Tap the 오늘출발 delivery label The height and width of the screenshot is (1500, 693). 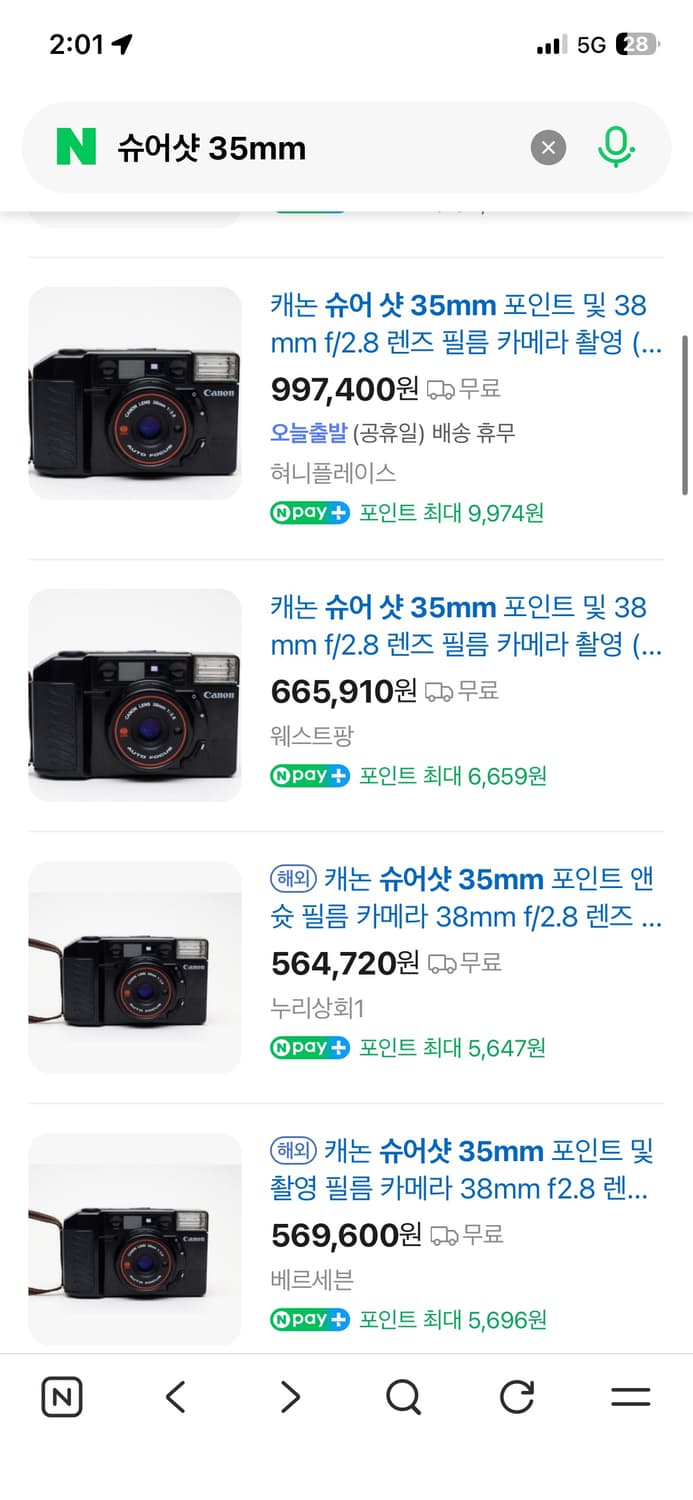(302, 435)
